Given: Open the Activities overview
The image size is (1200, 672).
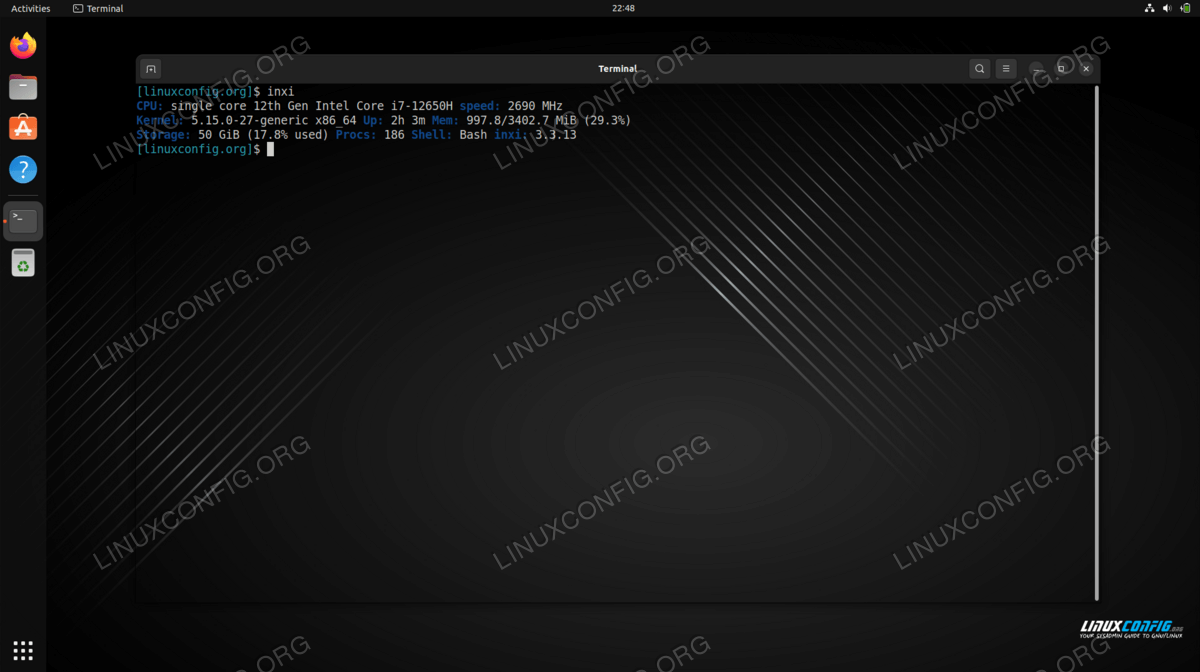Looking at the screenshot, I should [30, 8].
